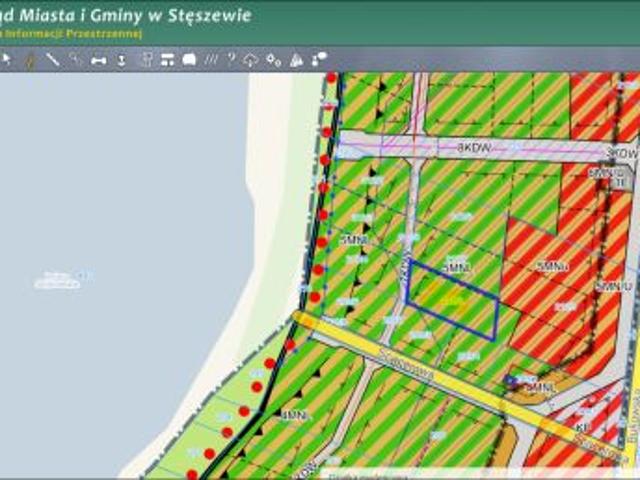Select the arrow pointer tool
Image resolution: width=640 pixels, height=480 pixels.
[x=6, y=60]
